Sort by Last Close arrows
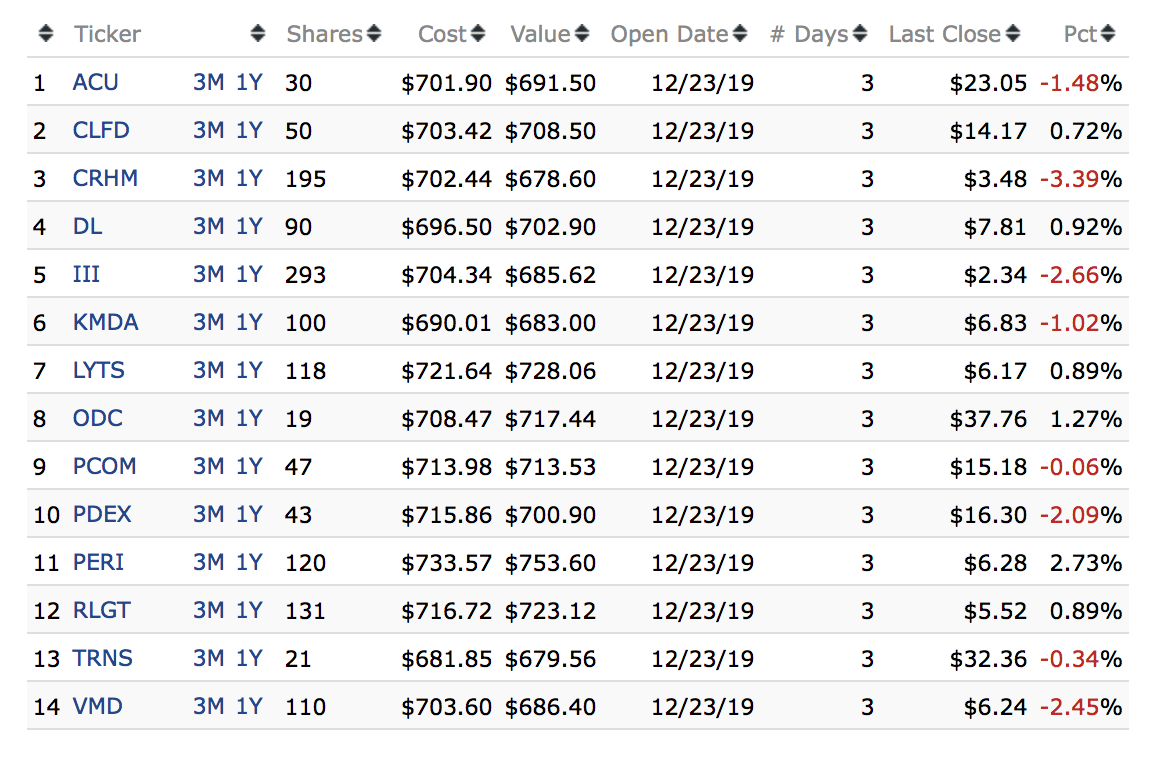 click(x=1013, y=34)
